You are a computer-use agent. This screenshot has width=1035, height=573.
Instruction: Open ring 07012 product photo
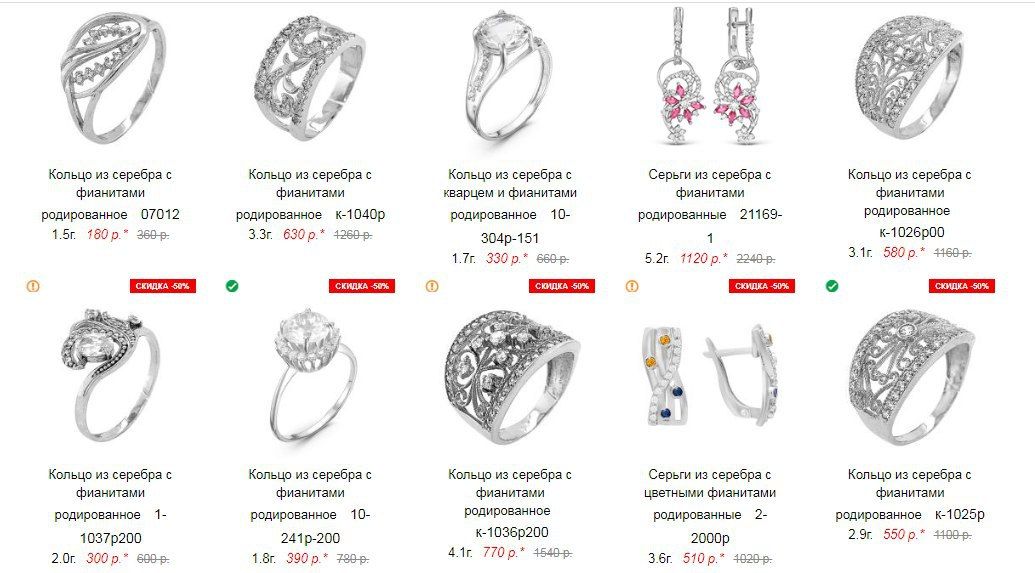tap(111, 79)
